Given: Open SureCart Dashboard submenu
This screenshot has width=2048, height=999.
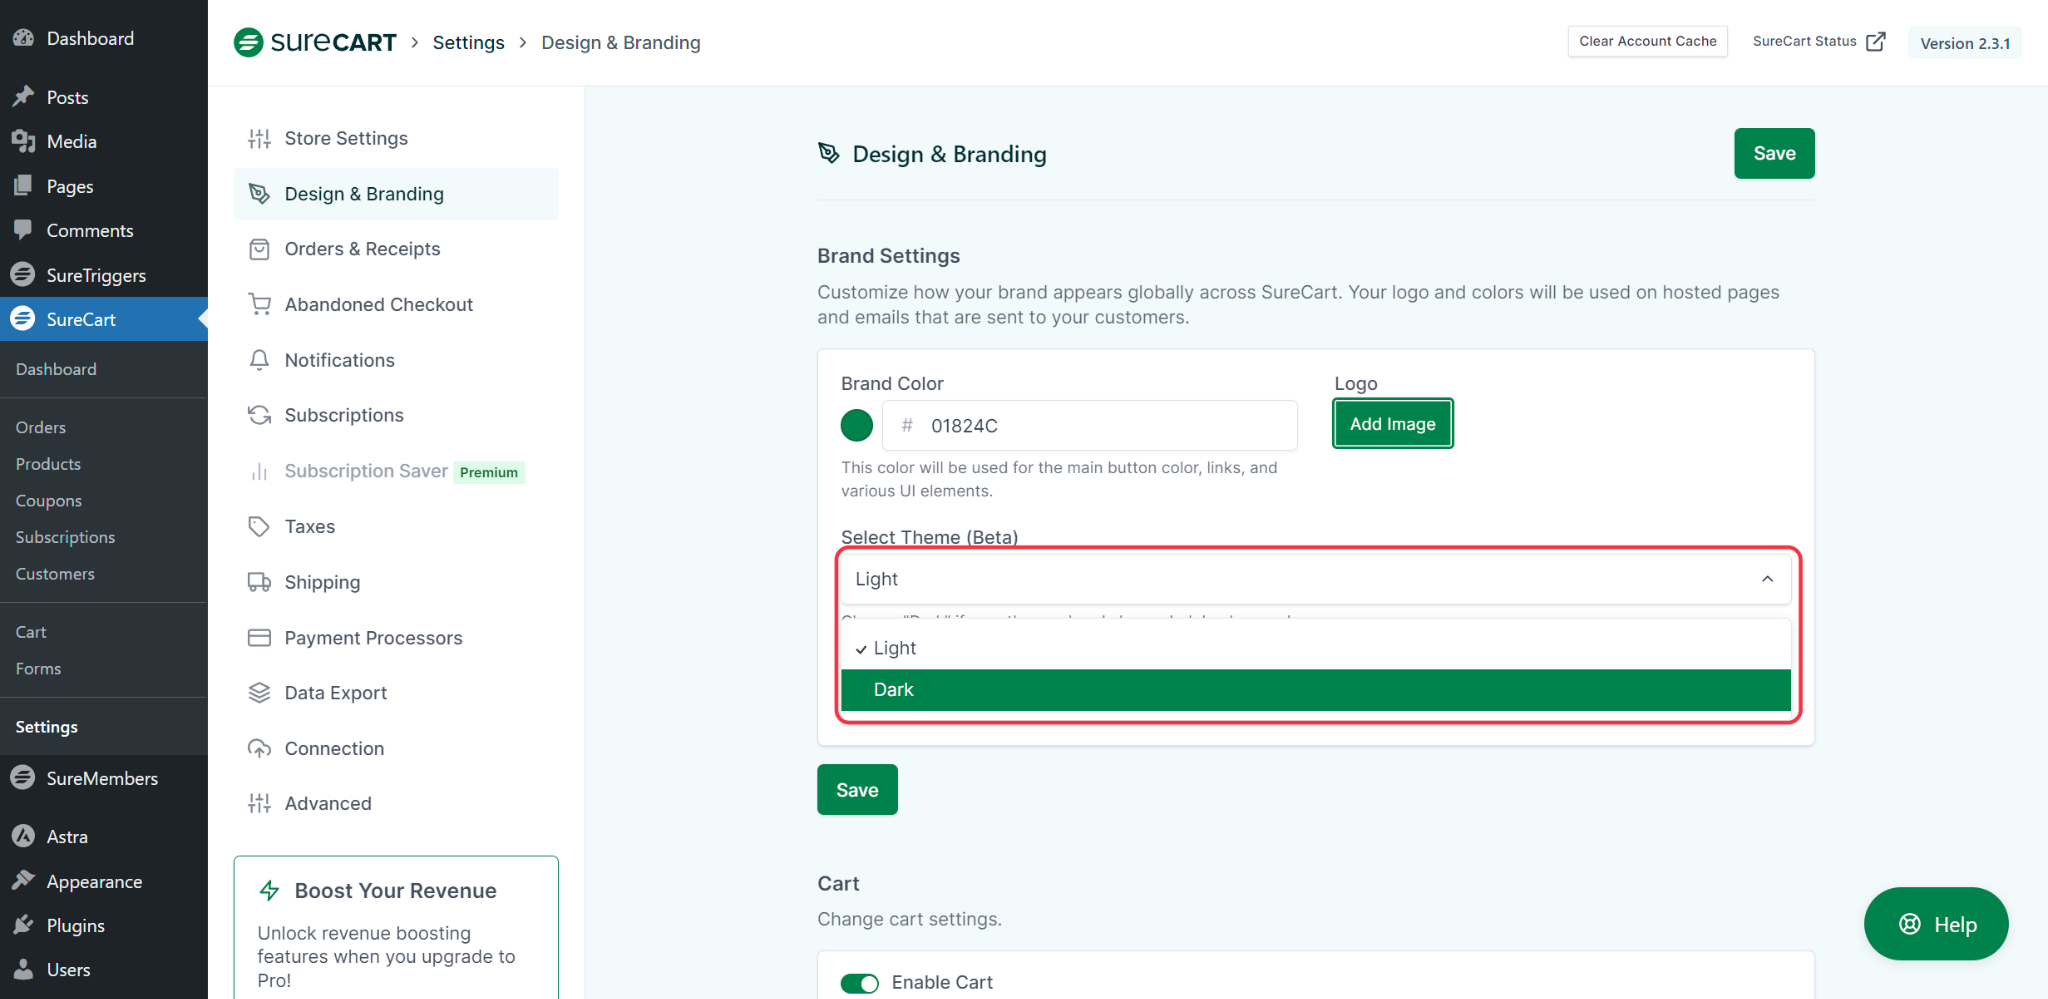Looking at the screenshot, I should pos(56,369).
